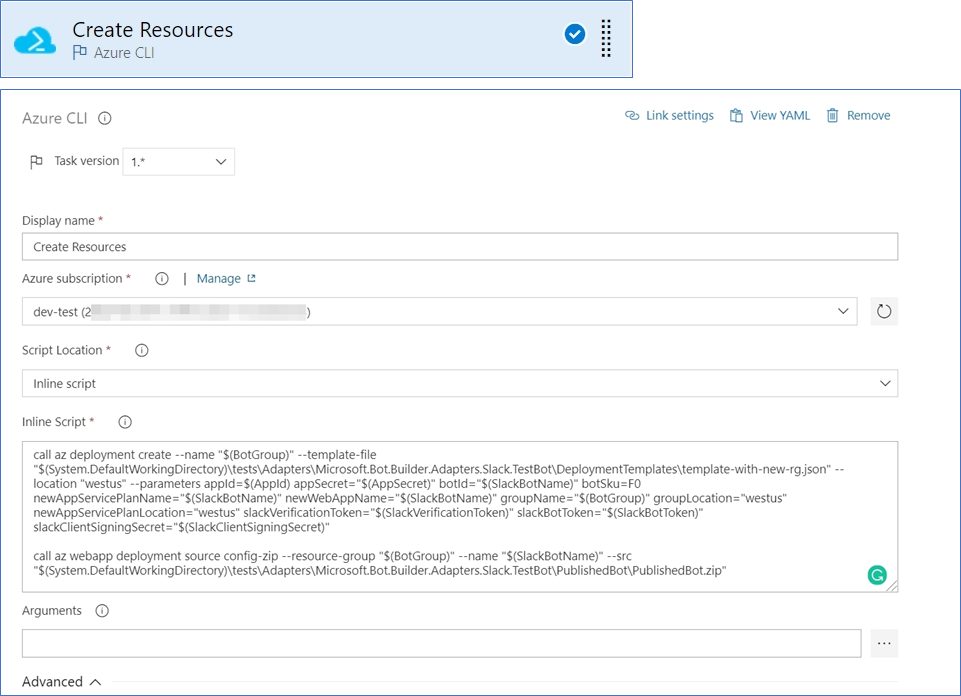Screen dimensions: 961x696
Task: Open the Script Location dropdown
Action: coord(460,383)
